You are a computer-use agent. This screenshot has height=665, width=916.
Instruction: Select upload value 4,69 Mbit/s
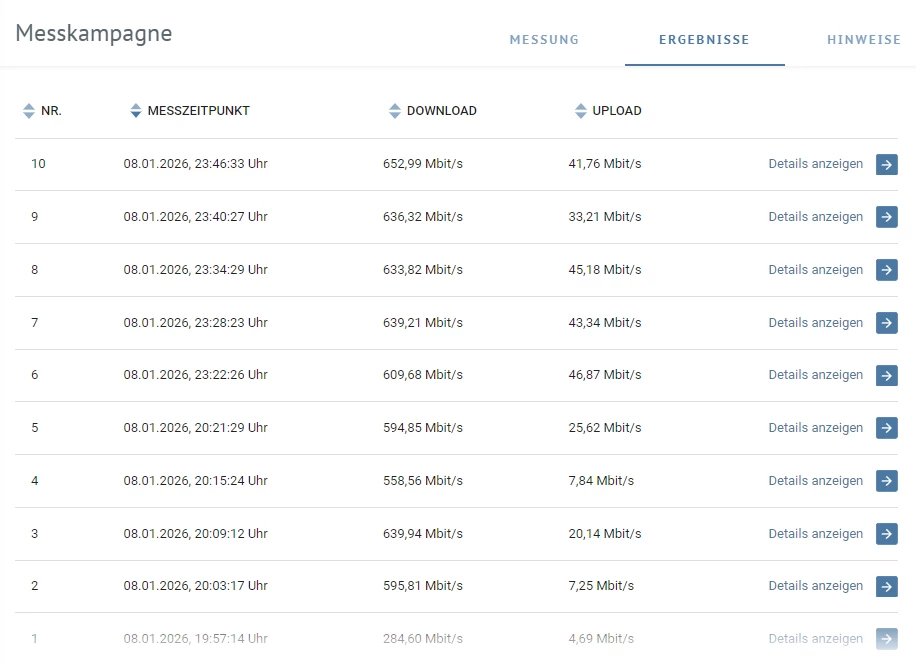pos(601,639)
